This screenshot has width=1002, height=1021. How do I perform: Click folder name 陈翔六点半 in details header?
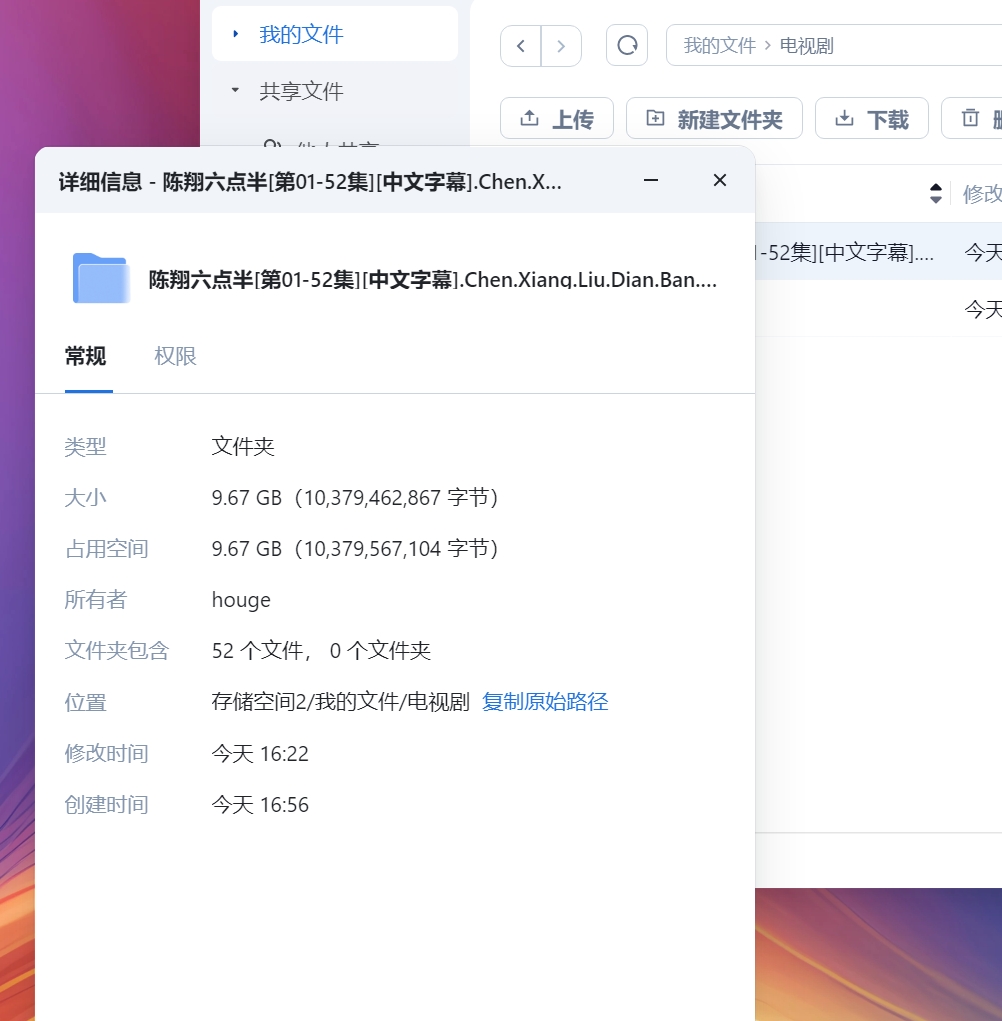tap(433, 280)
